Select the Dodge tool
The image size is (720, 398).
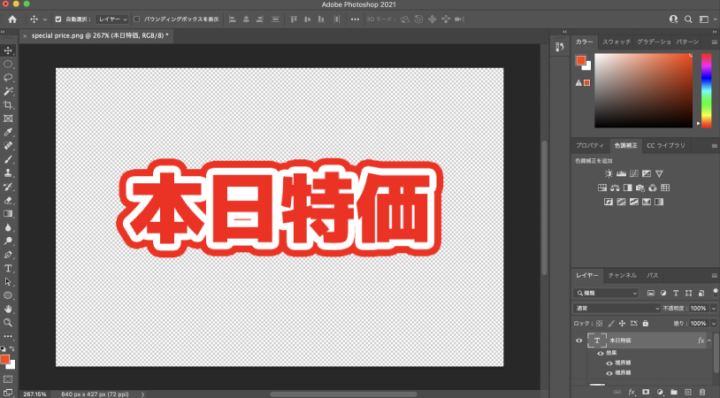click(8, 241)
